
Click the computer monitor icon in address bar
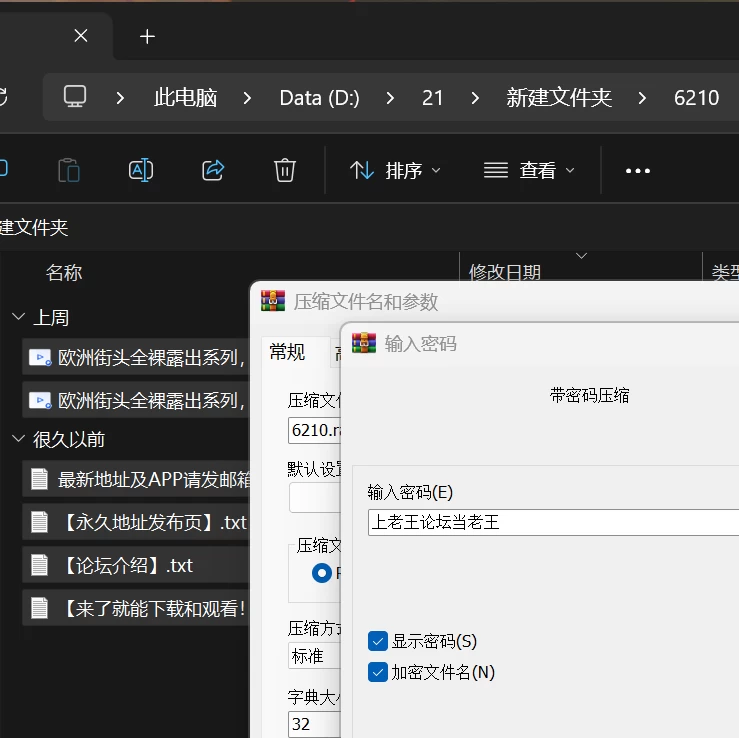tap(75, 97)
